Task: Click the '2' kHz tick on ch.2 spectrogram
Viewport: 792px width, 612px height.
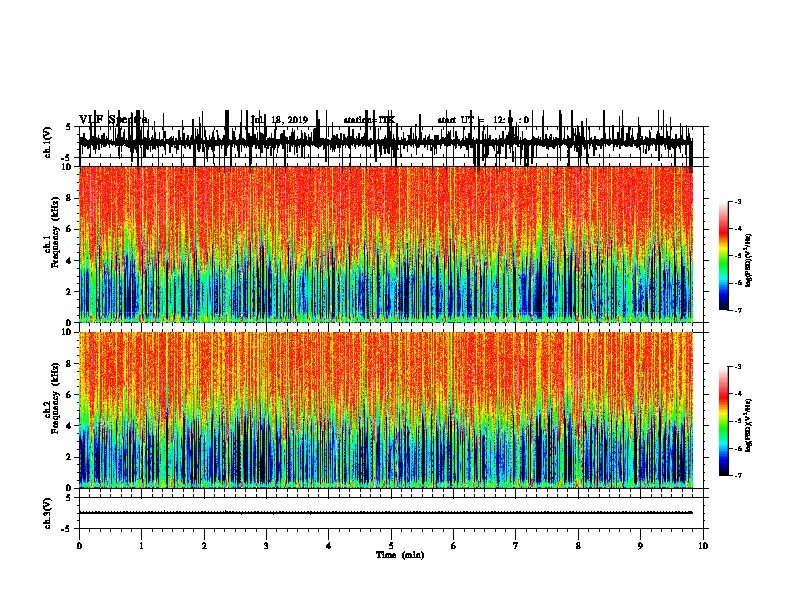Action: (x=69, y=457)
